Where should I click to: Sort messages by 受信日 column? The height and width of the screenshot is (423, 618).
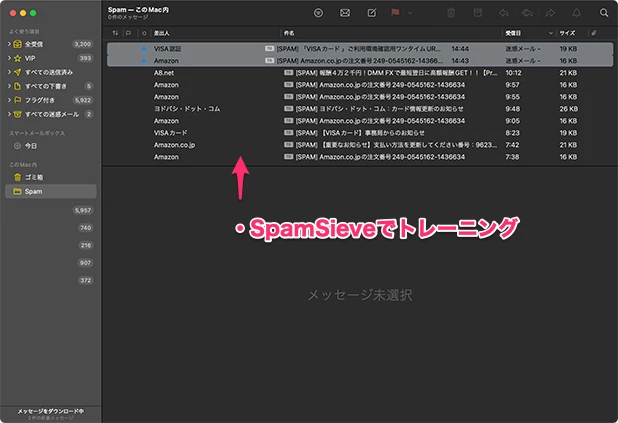(520, 33)
